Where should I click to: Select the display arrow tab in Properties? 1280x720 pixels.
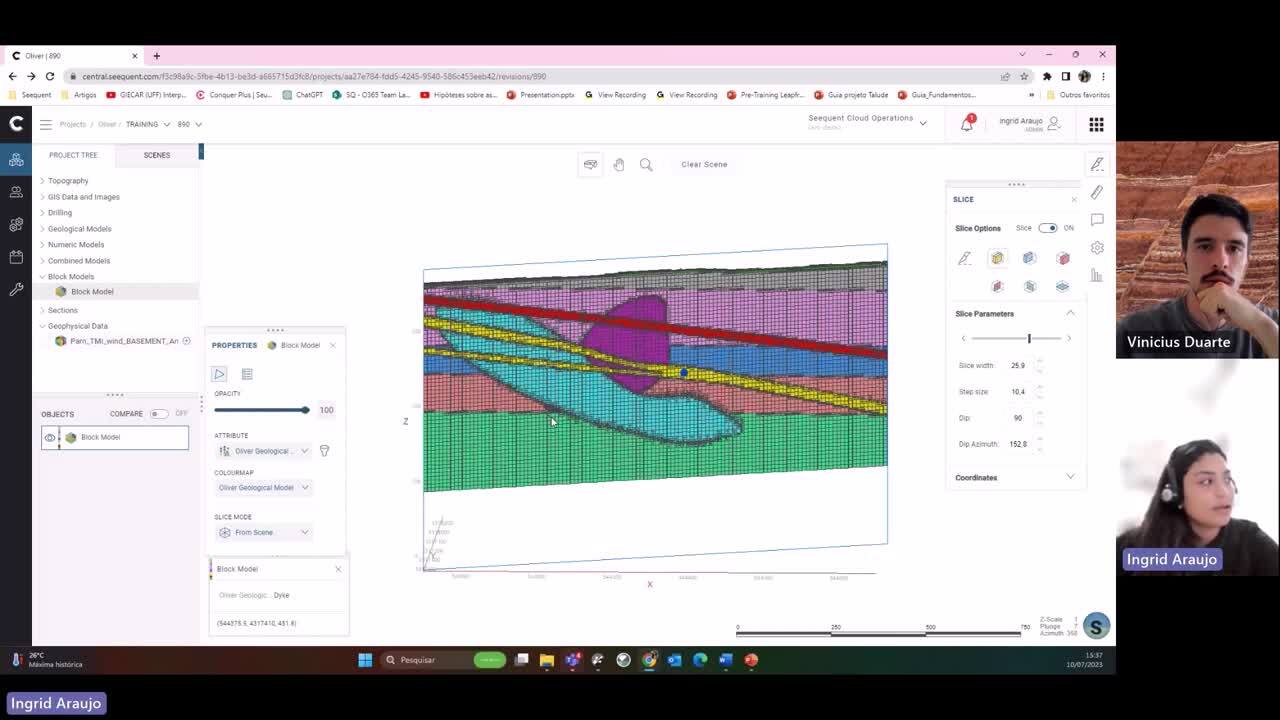(x=219, y=374)
